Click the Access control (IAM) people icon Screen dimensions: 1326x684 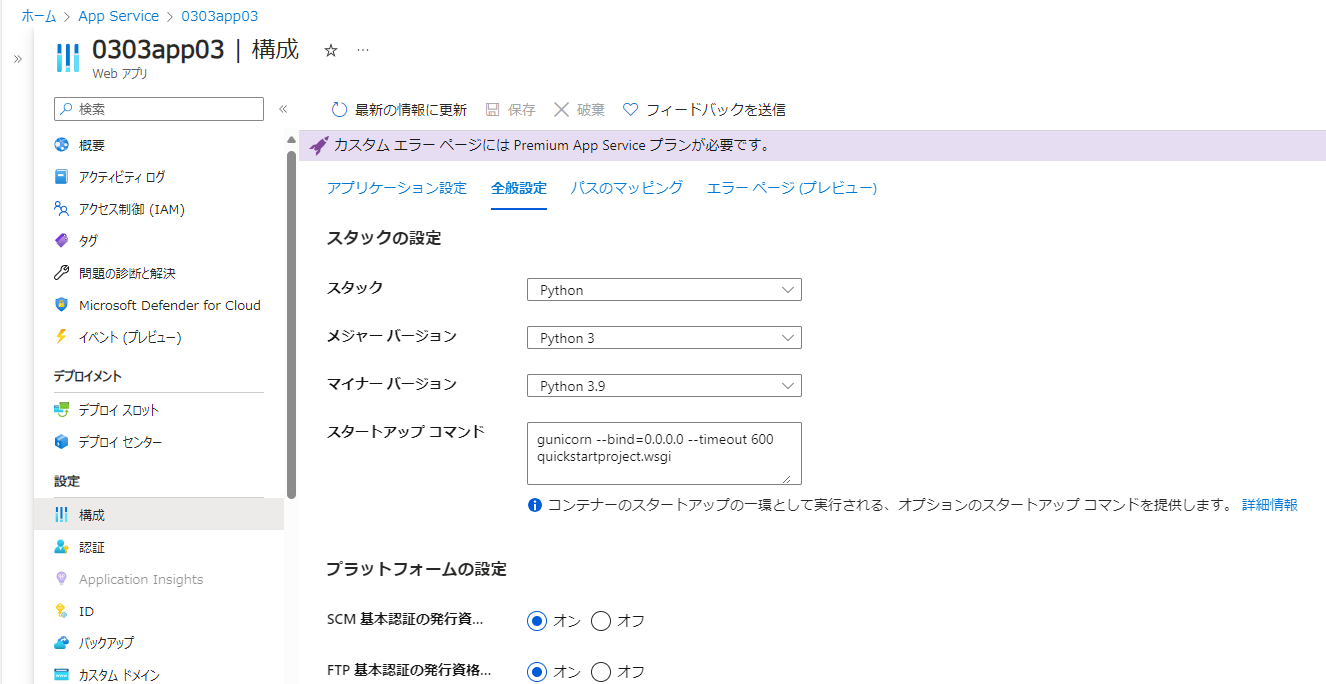pyautogui.click(x=62, y=209)
